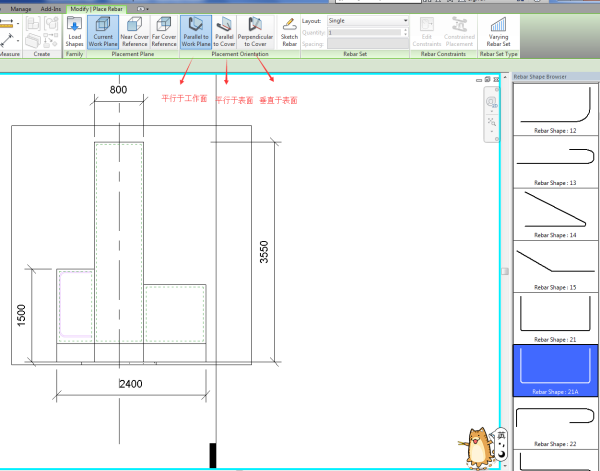This screenshot has width=600, height=471.
Task: Set orientation to Perpendicular to Cover
Action: (255, 32)
